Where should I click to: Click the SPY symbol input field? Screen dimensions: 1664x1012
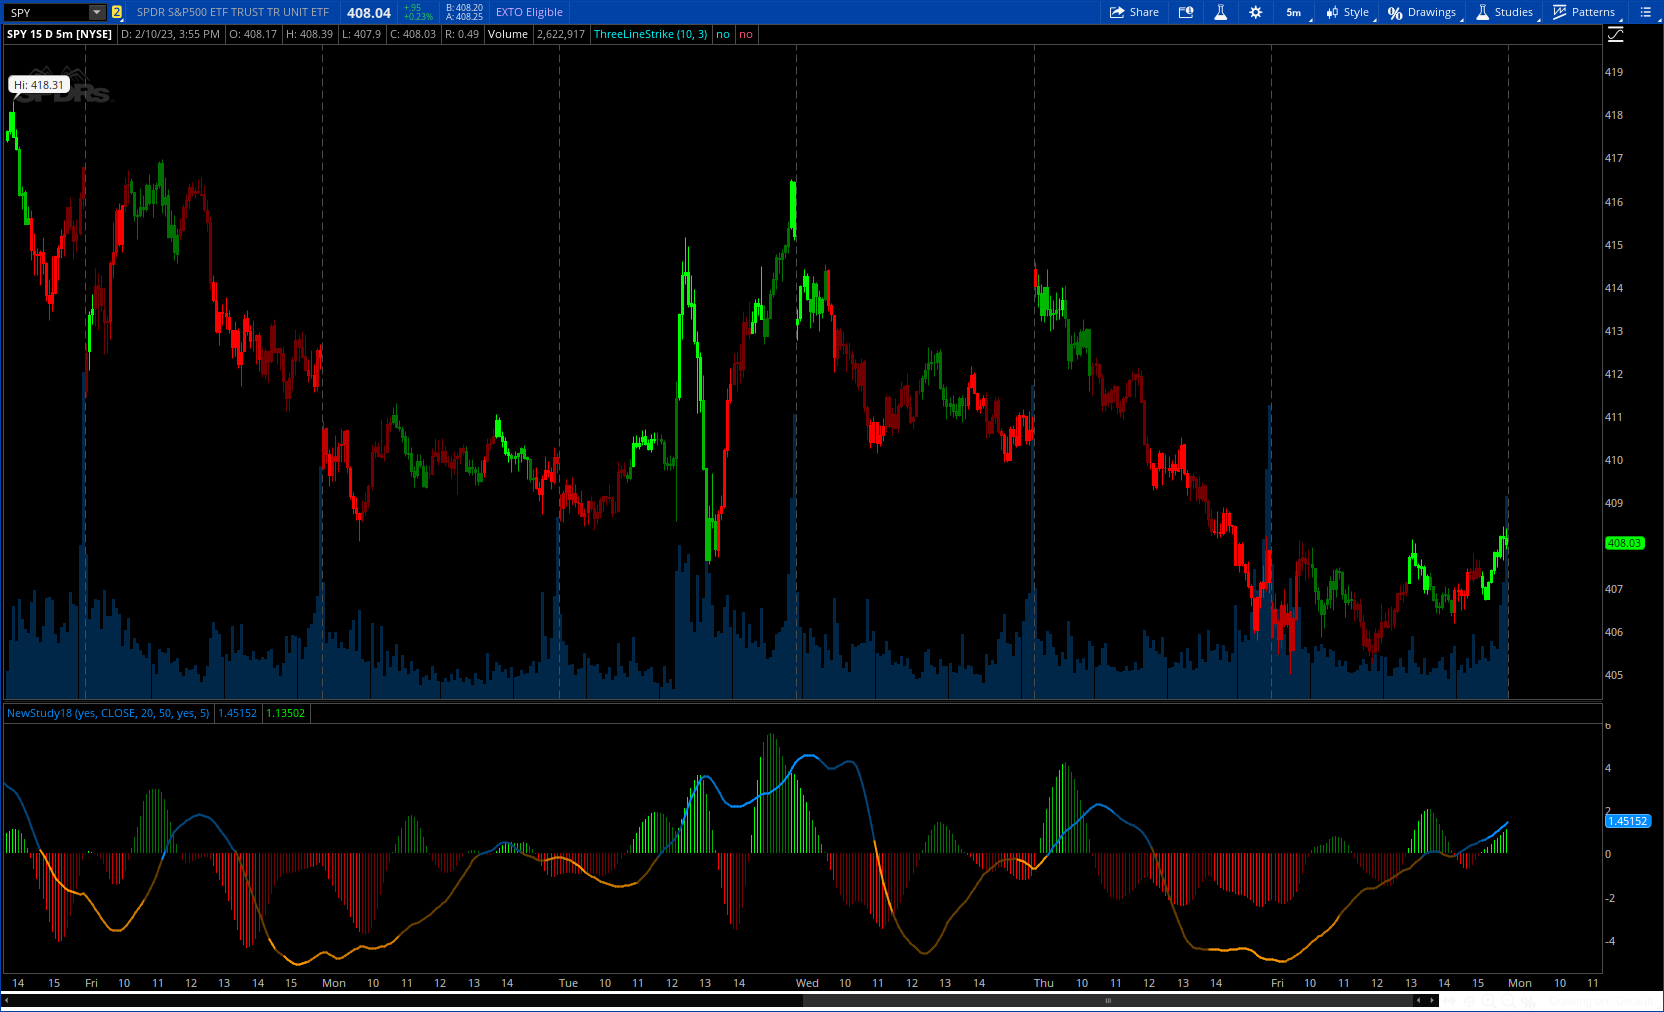(46, 12)
